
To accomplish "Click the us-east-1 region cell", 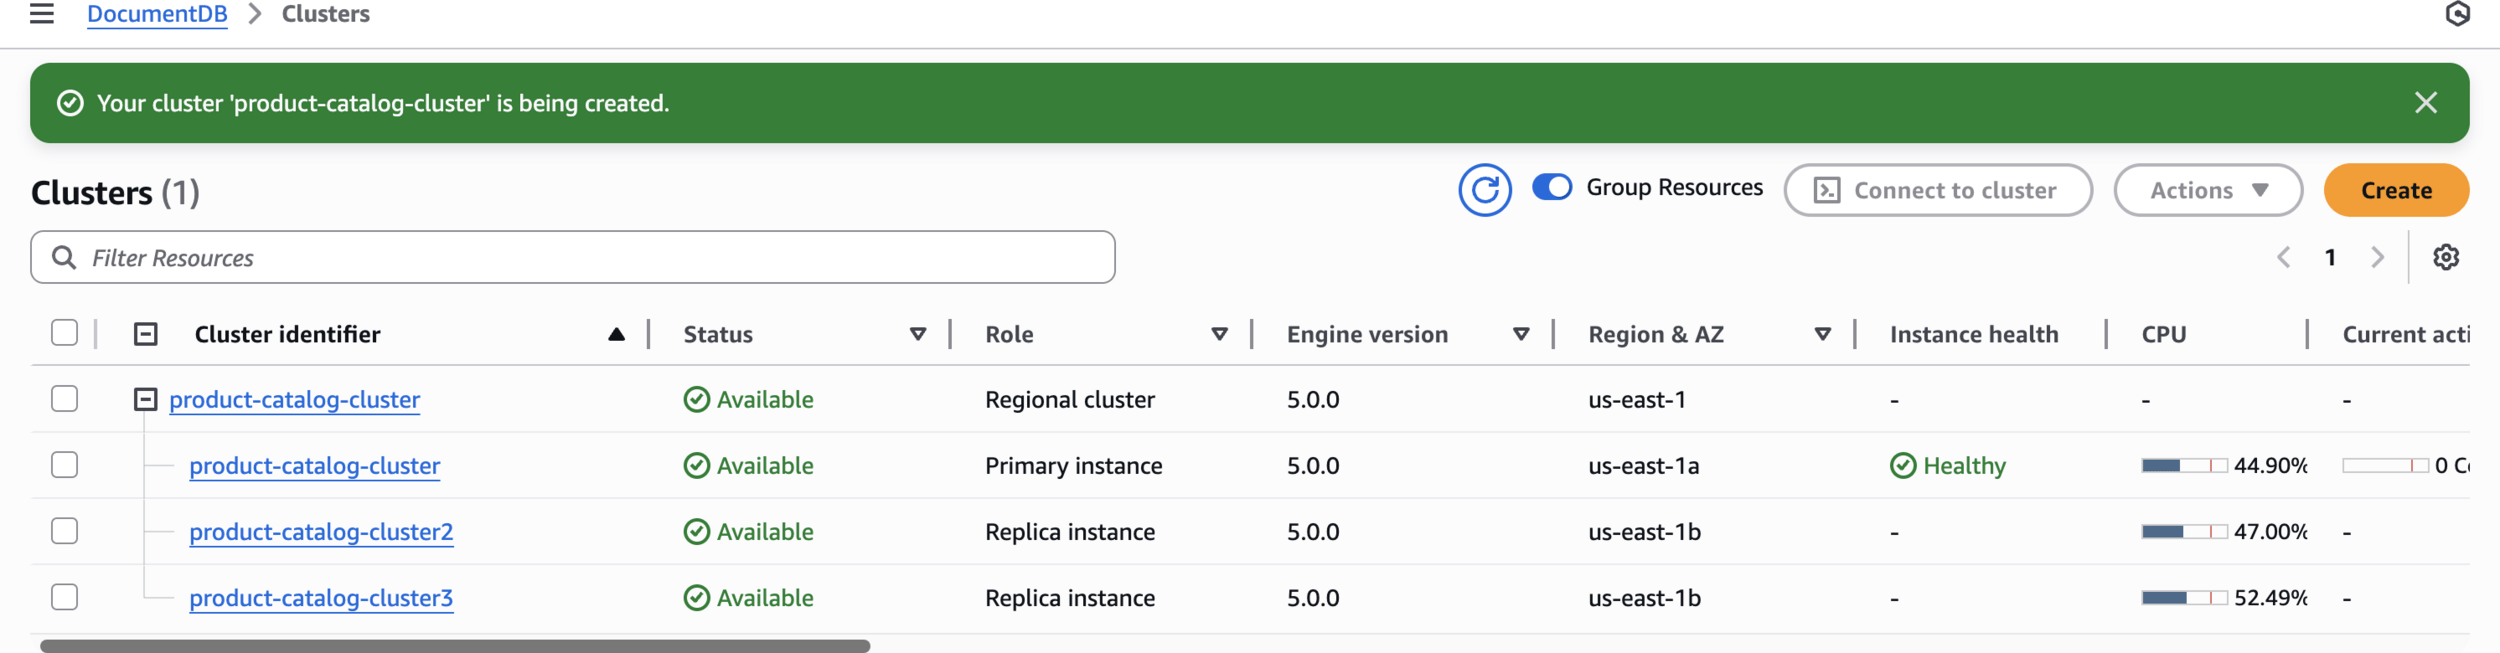I will (x=1637, y=399).
